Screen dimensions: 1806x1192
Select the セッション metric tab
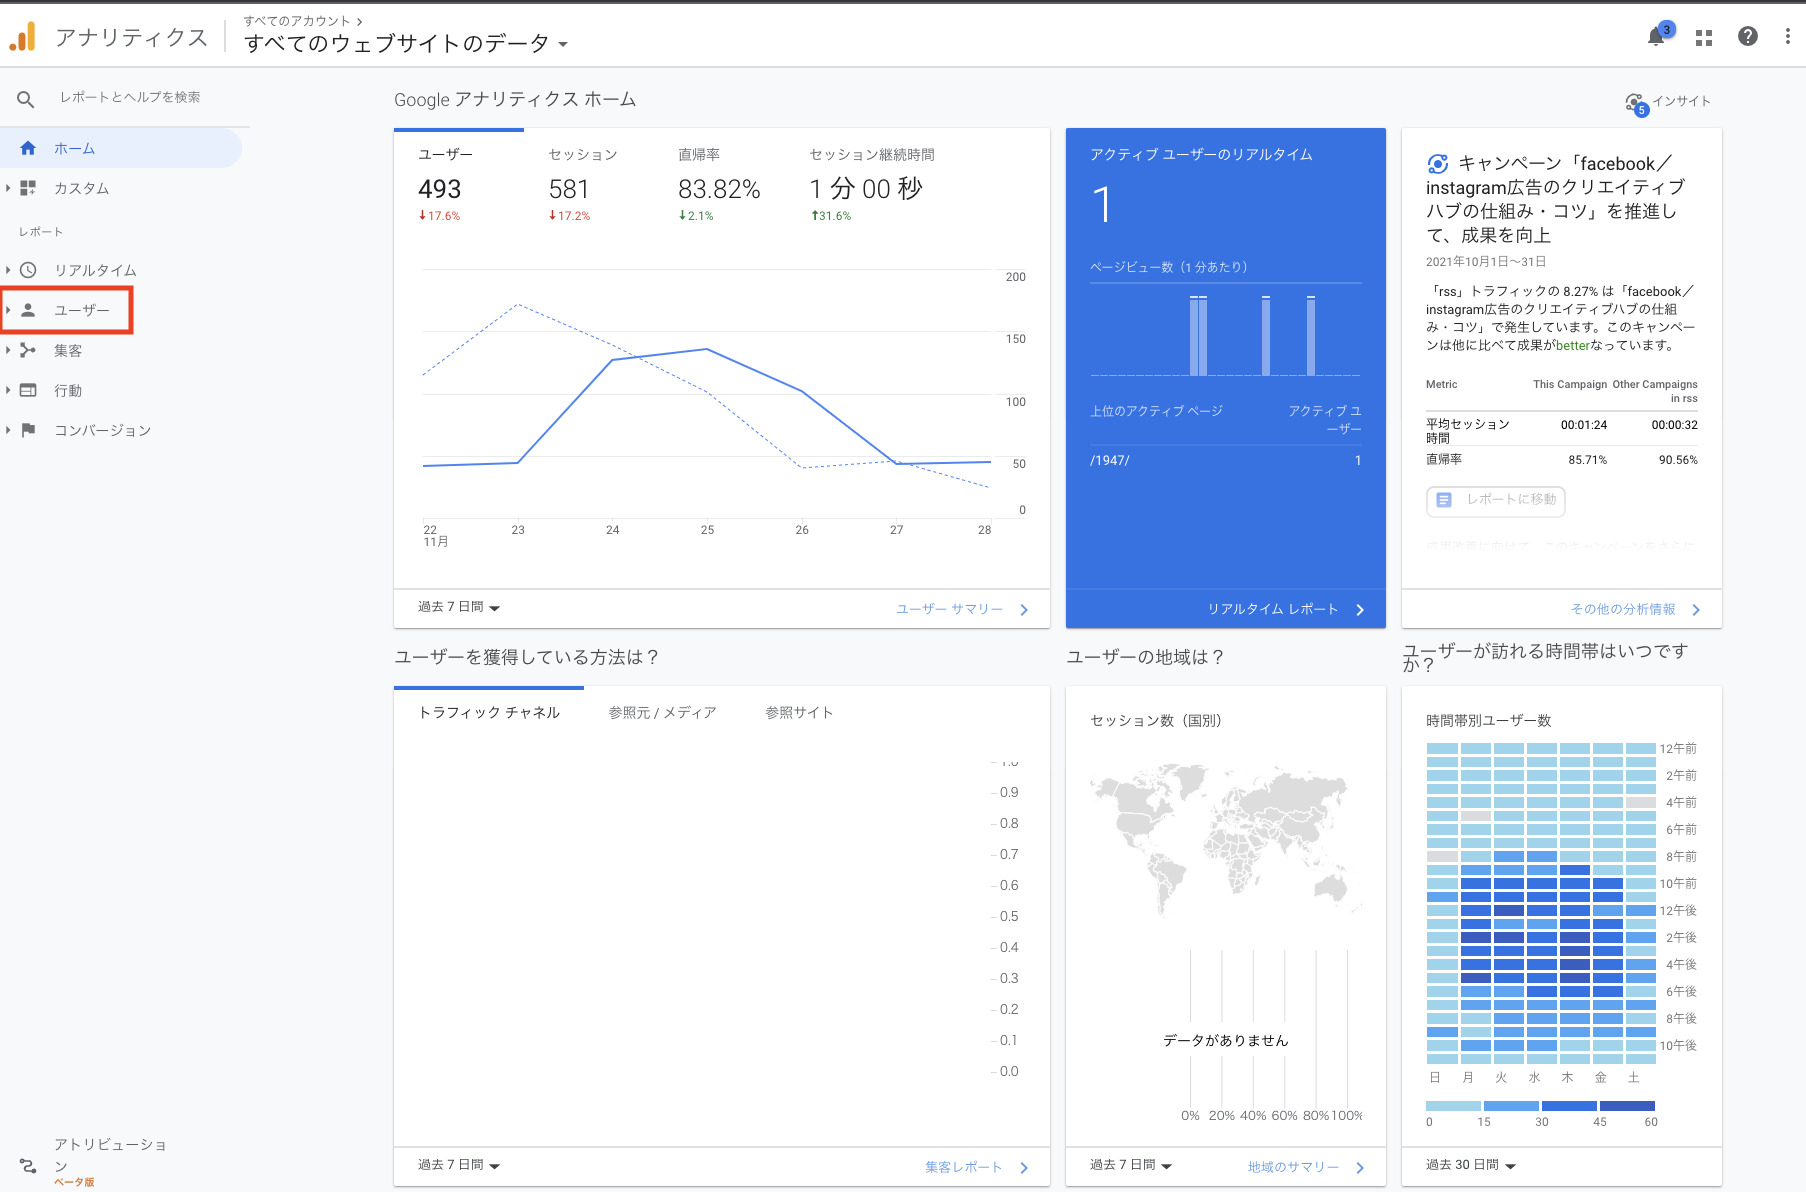pyautogui.click(x=583, y=155)
